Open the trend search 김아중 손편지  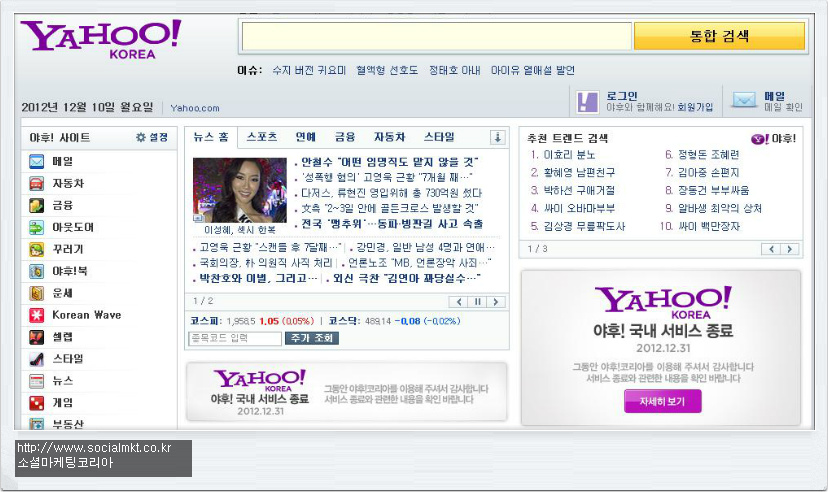pos(709,173)
